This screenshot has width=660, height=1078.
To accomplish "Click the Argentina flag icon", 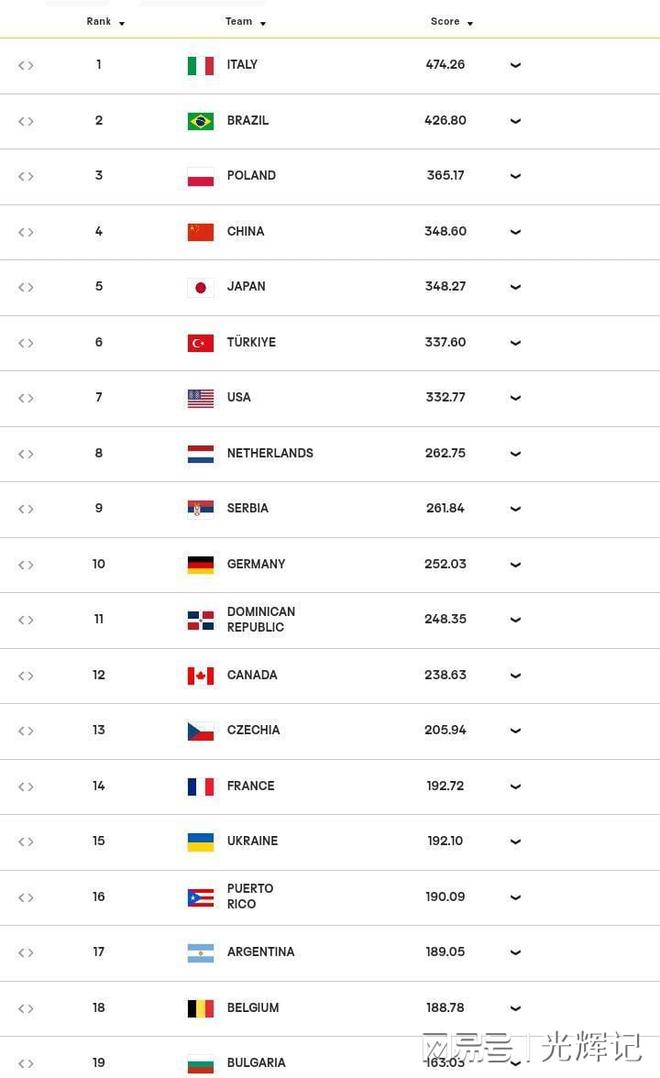I will tap(200, 953).
